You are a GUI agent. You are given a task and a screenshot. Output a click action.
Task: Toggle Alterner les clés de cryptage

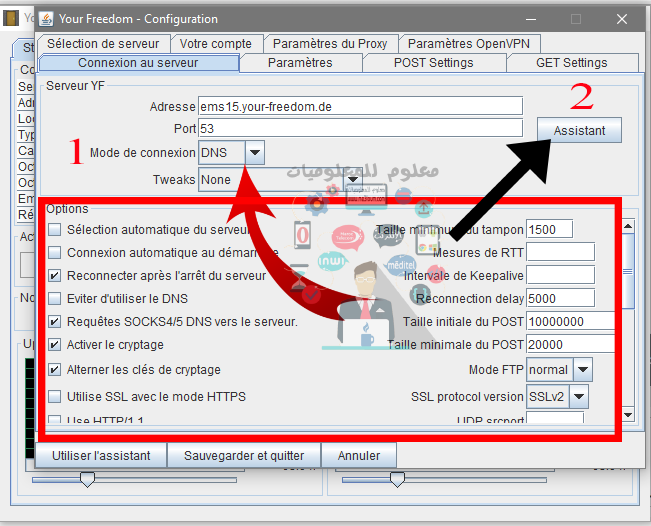[x=54, y=369]
